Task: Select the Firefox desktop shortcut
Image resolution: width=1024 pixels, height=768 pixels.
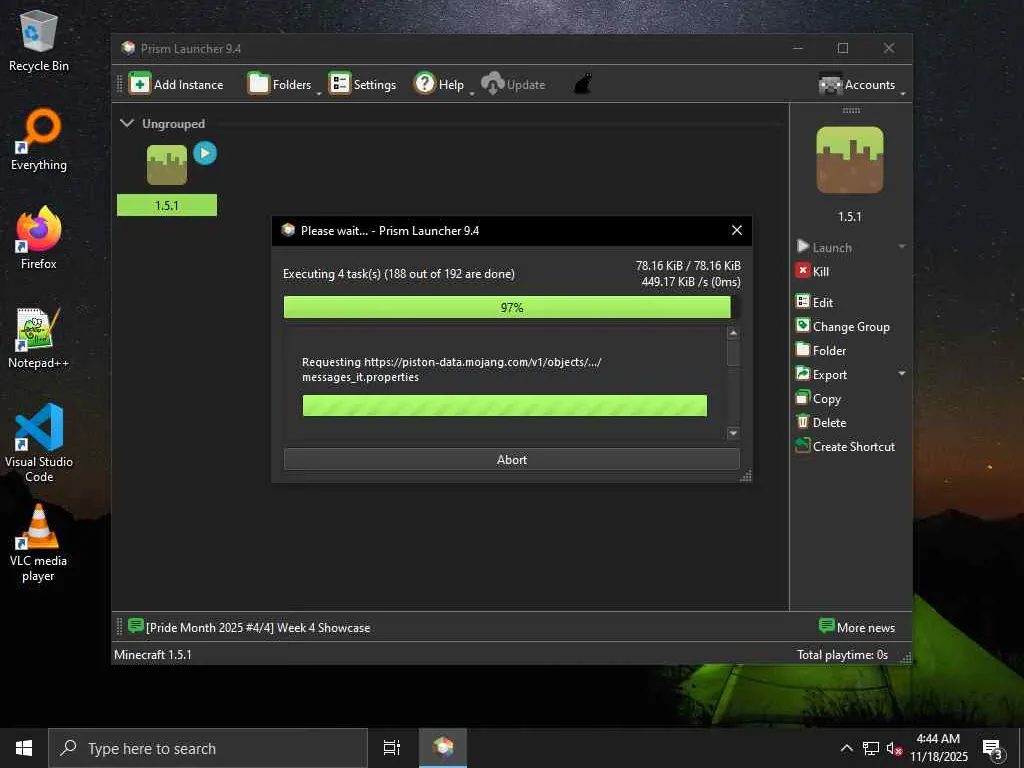Action: tap(39, 238)
